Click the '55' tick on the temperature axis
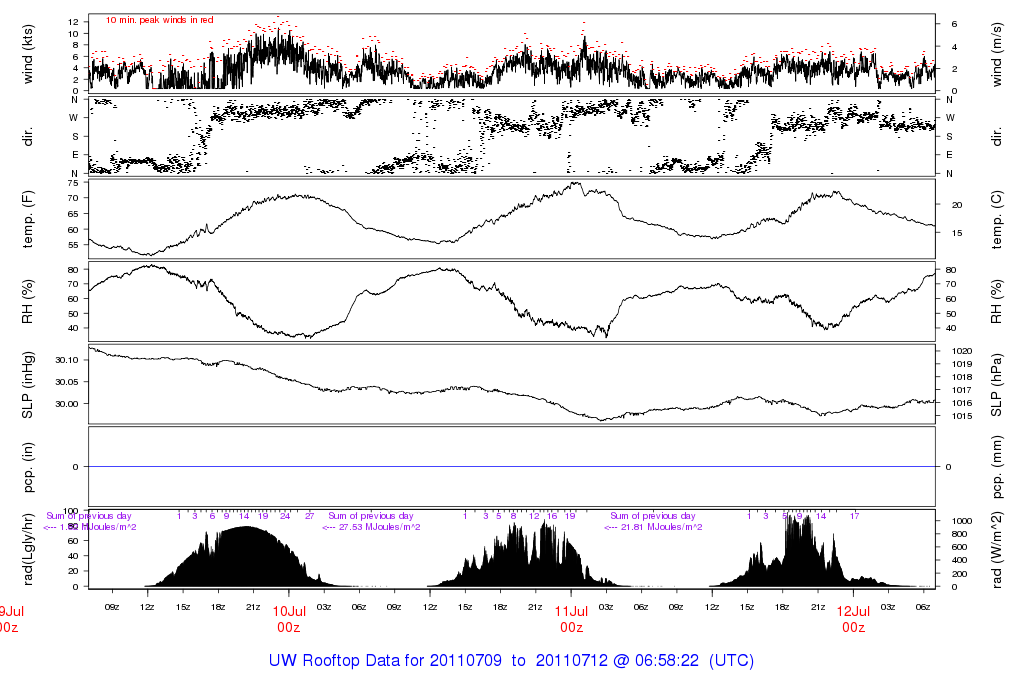This screenshot has width=1024, height=700. click(72, 246)
